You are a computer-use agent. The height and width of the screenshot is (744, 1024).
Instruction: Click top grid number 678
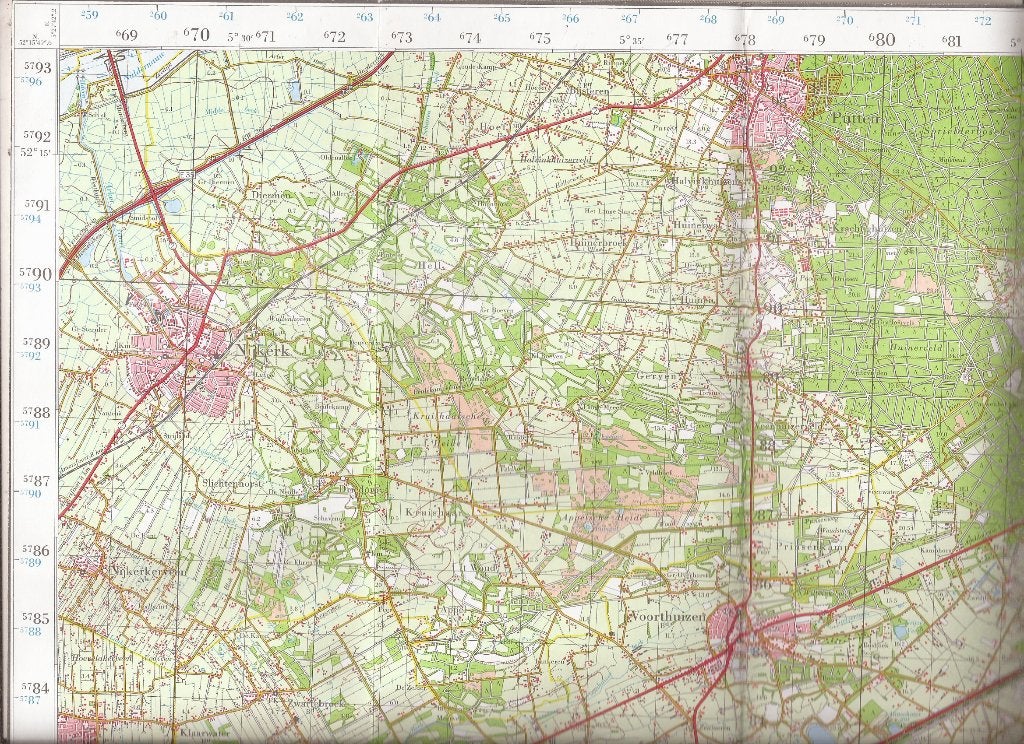coord(745,39)
